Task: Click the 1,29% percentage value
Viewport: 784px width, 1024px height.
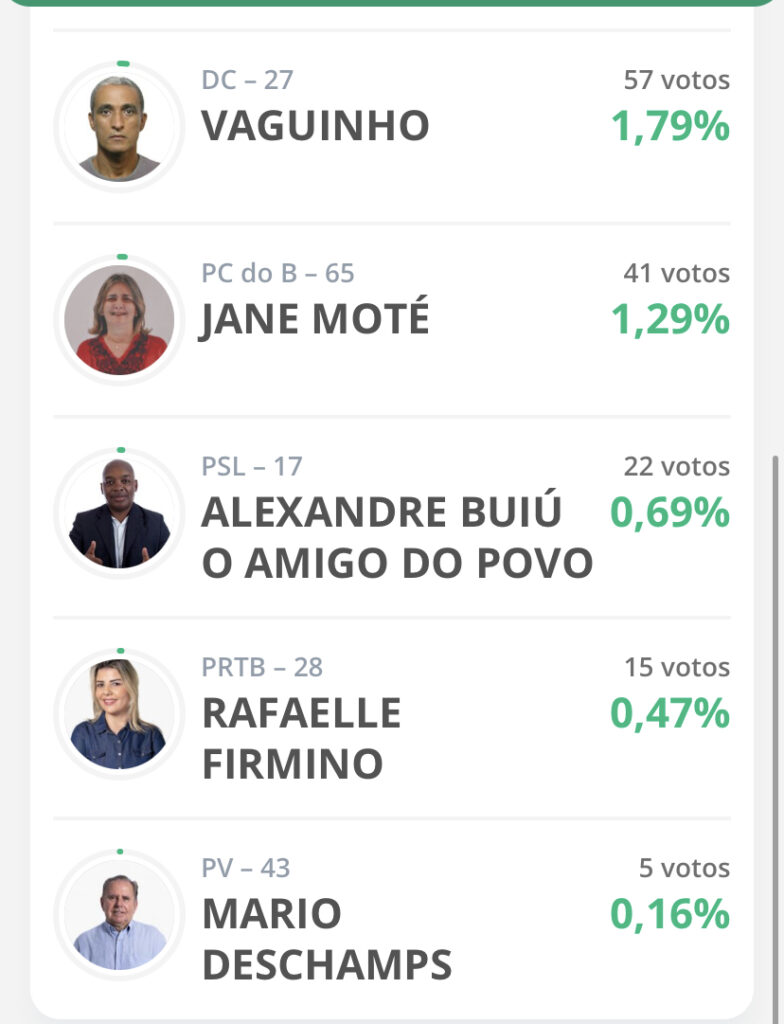Action: click(x=670, y=319)
